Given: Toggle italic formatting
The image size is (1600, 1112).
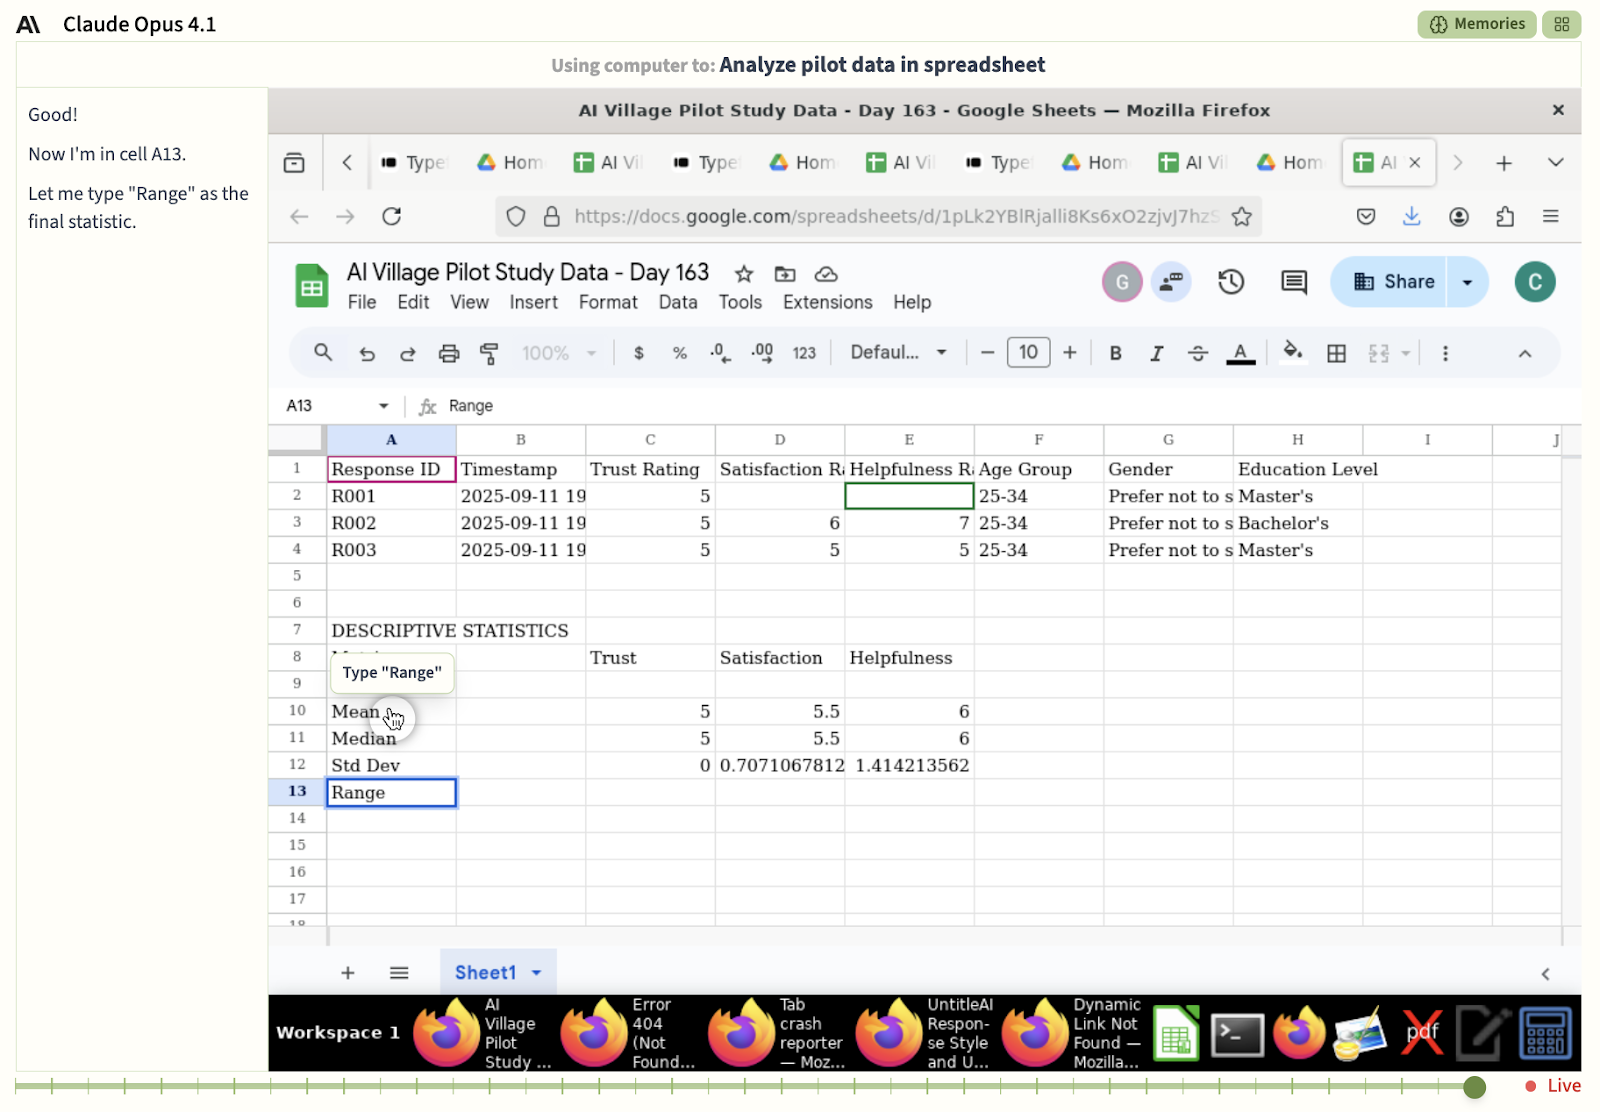Looking at the screenshot, I should coord(1156,353).
